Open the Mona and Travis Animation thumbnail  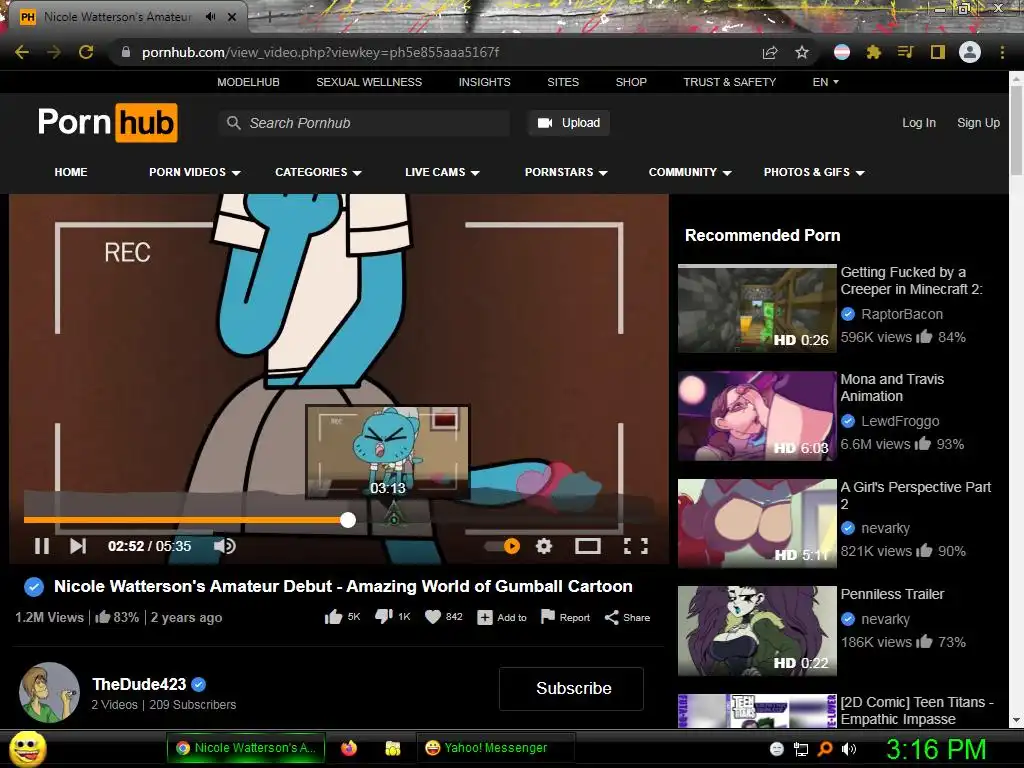[757, 416]
